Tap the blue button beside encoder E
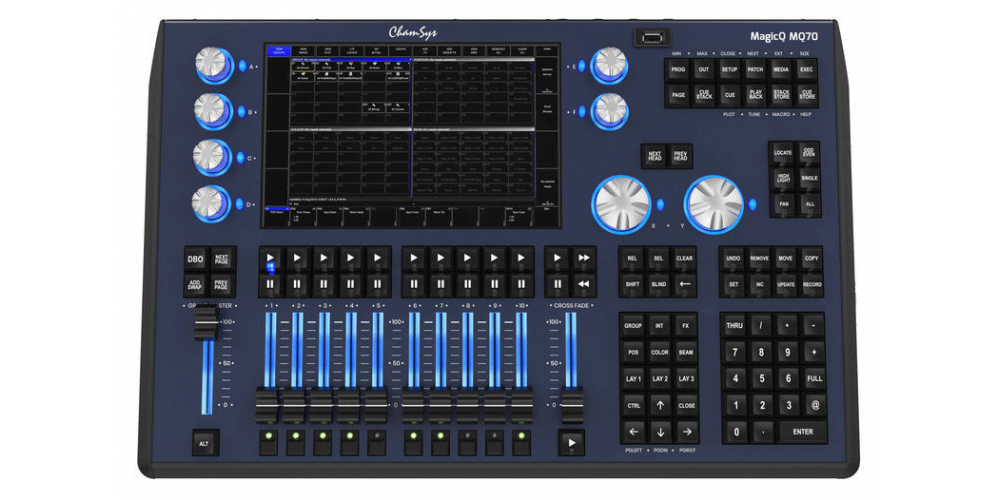Screen dimensions: 1000x500 point(582,66)
